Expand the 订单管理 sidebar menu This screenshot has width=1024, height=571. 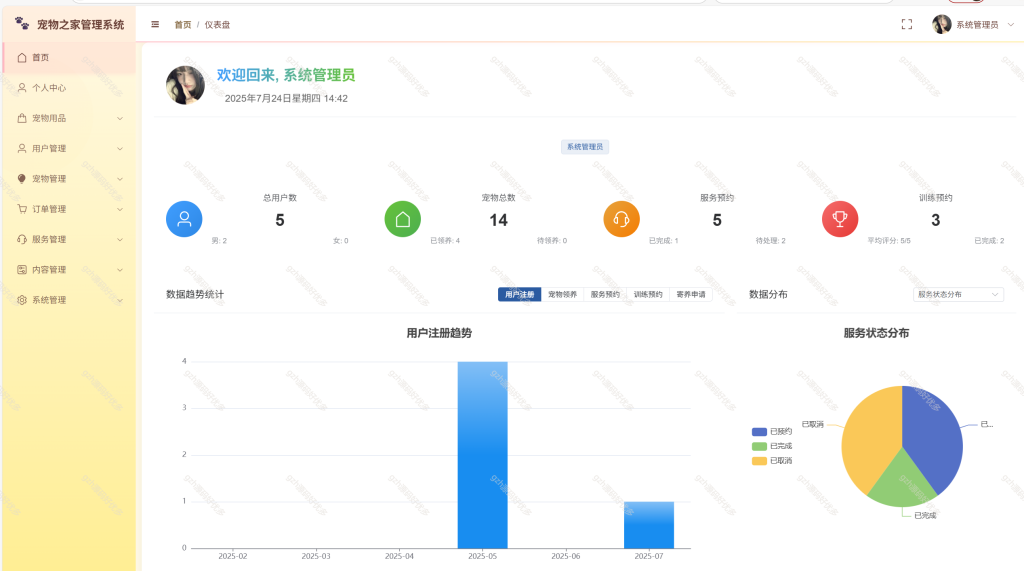[x=69, y=209]
